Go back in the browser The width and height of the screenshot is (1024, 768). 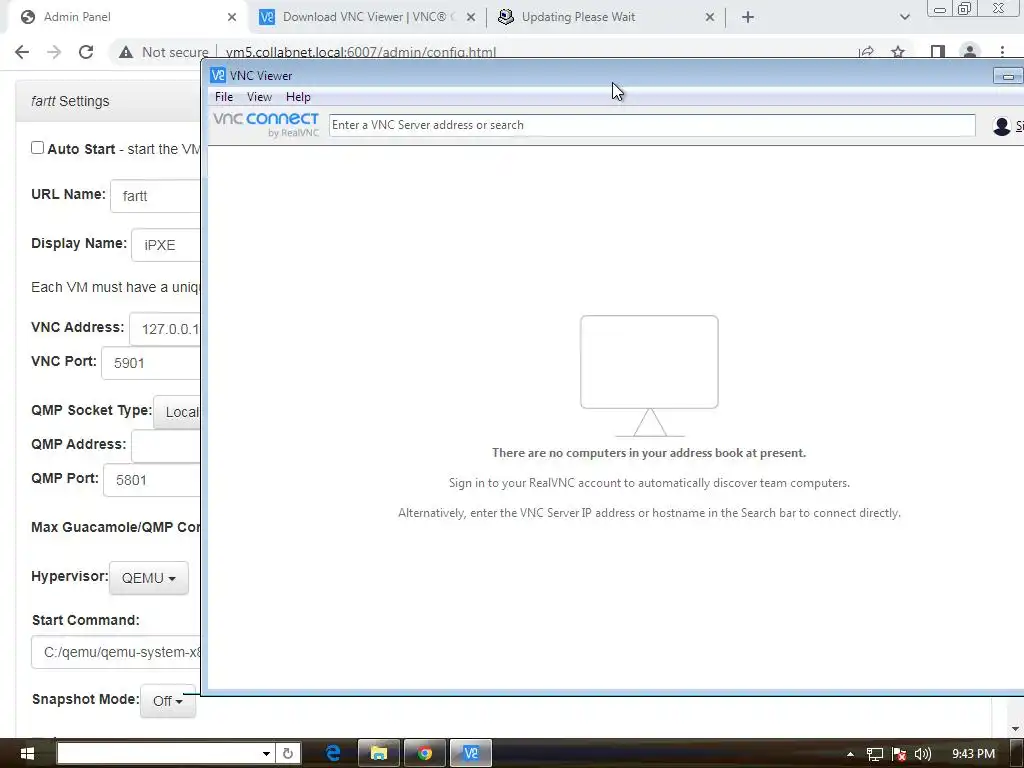[x=22, y=52]
